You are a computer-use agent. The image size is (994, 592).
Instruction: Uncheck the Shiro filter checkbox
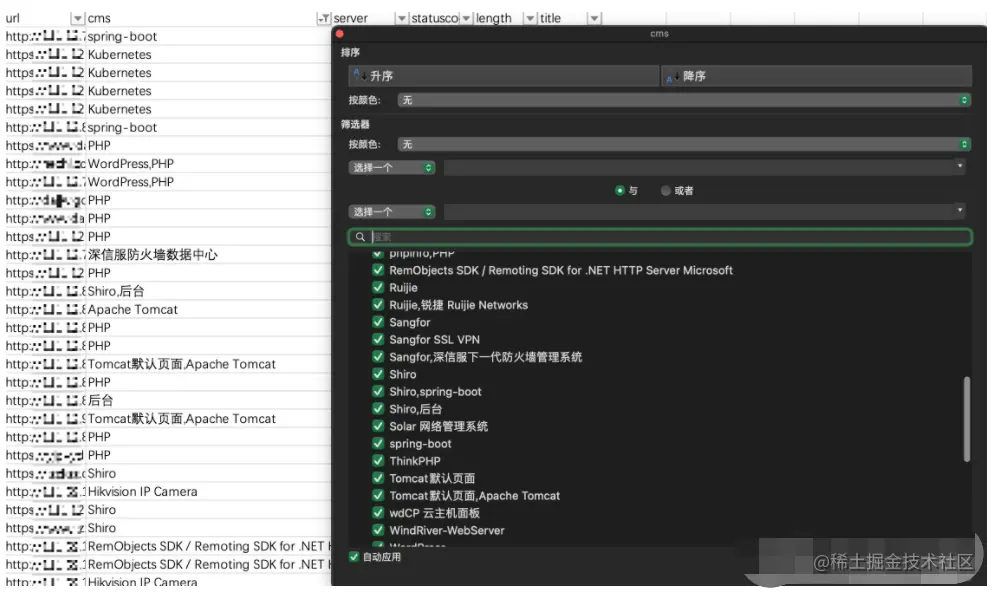(x=378, y=374)
